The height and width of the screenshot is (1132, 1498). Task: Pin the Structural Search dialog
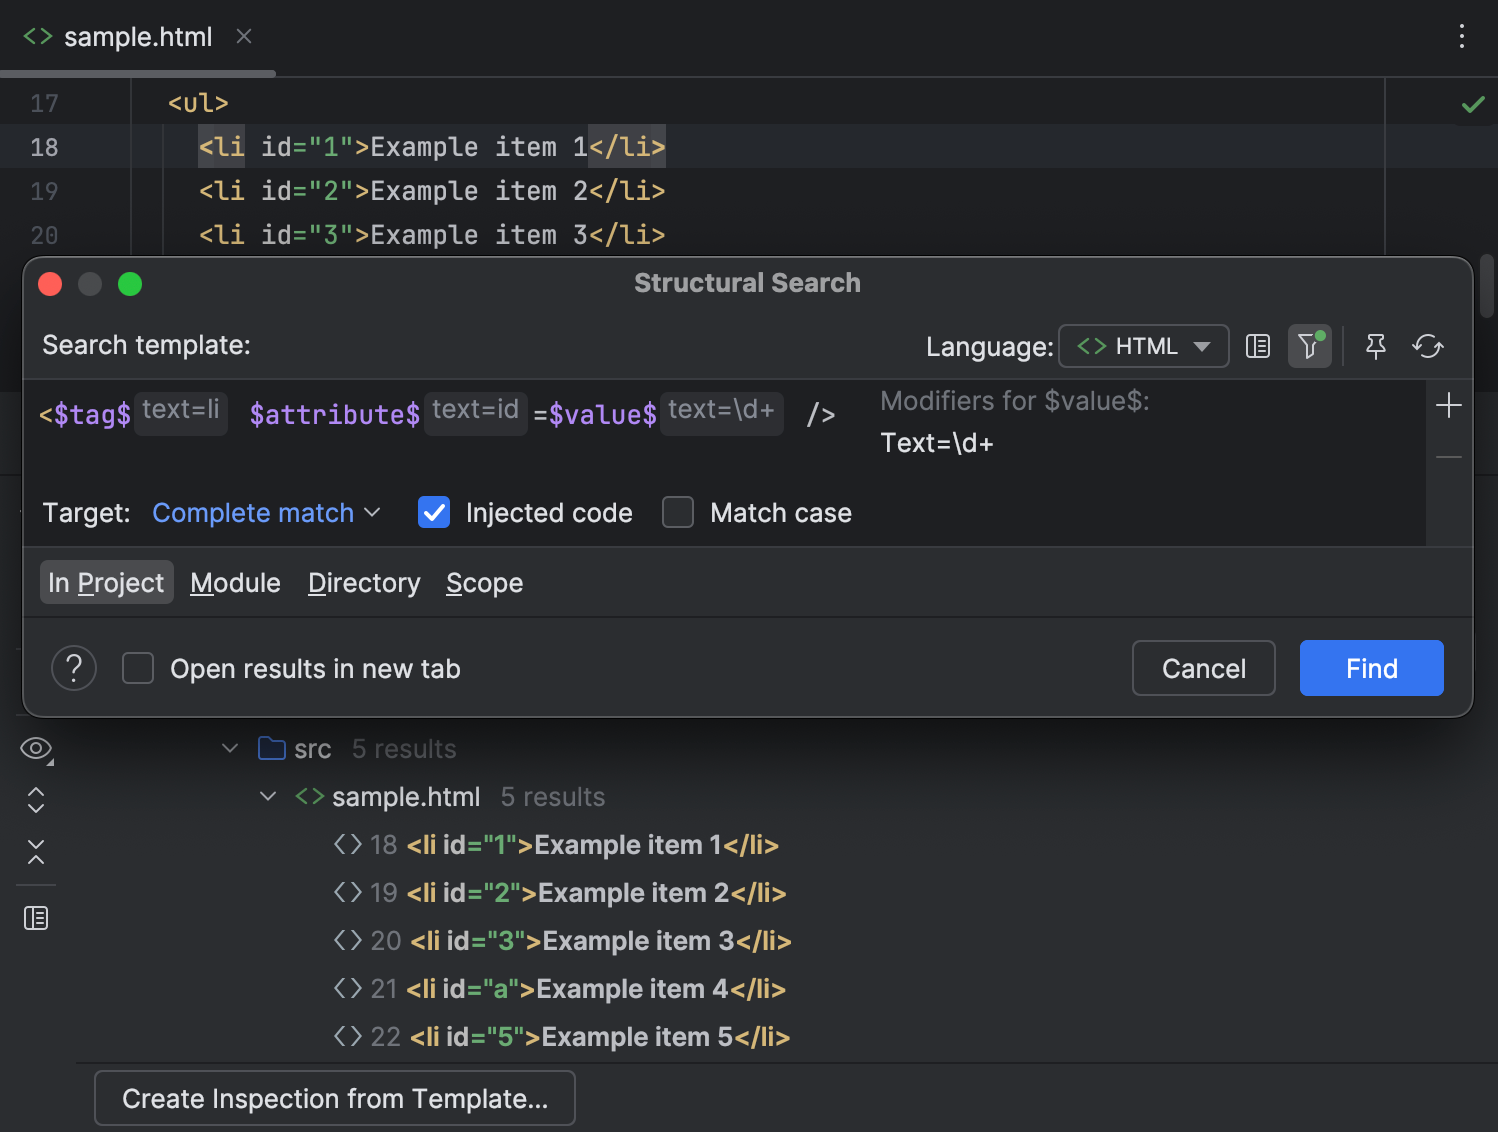tap(1376, 346)
